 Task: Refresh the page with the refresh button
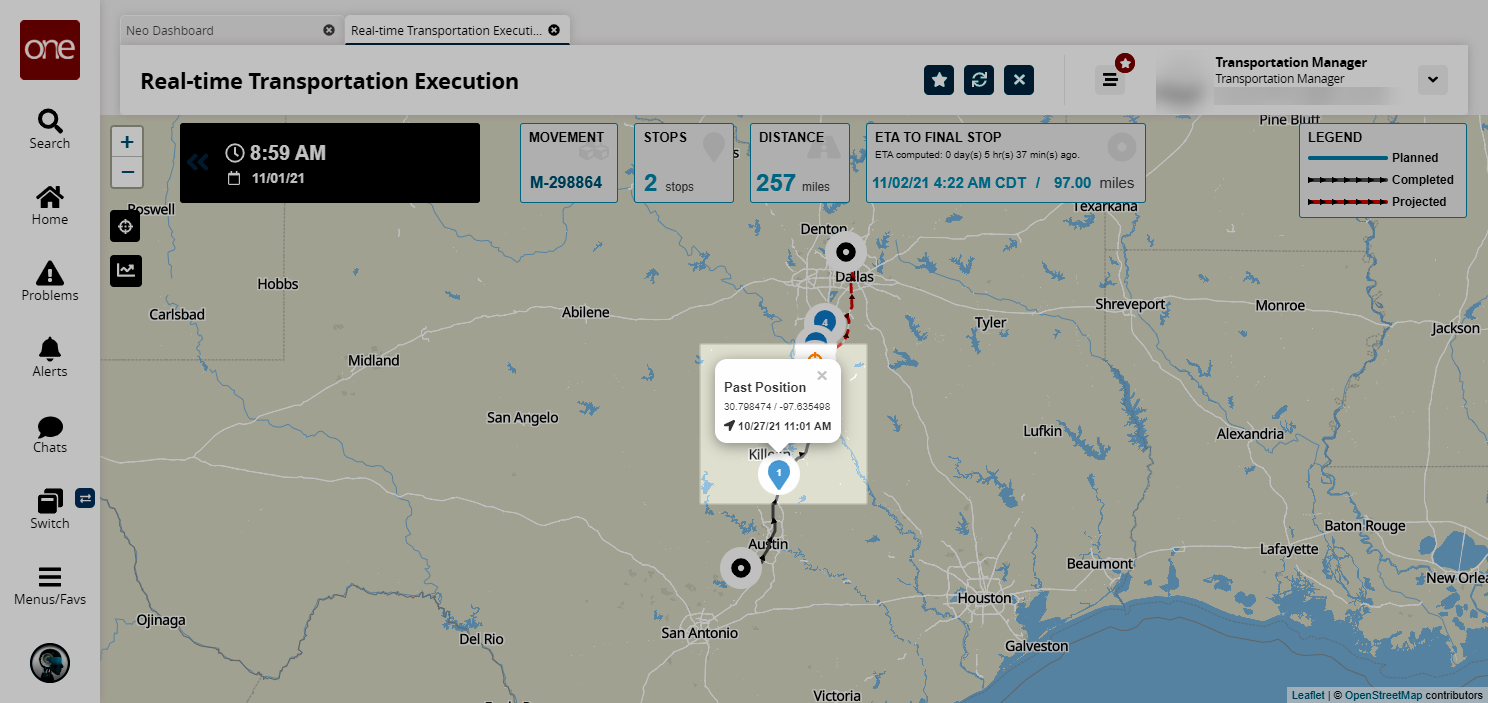click(x=979, y=80)
